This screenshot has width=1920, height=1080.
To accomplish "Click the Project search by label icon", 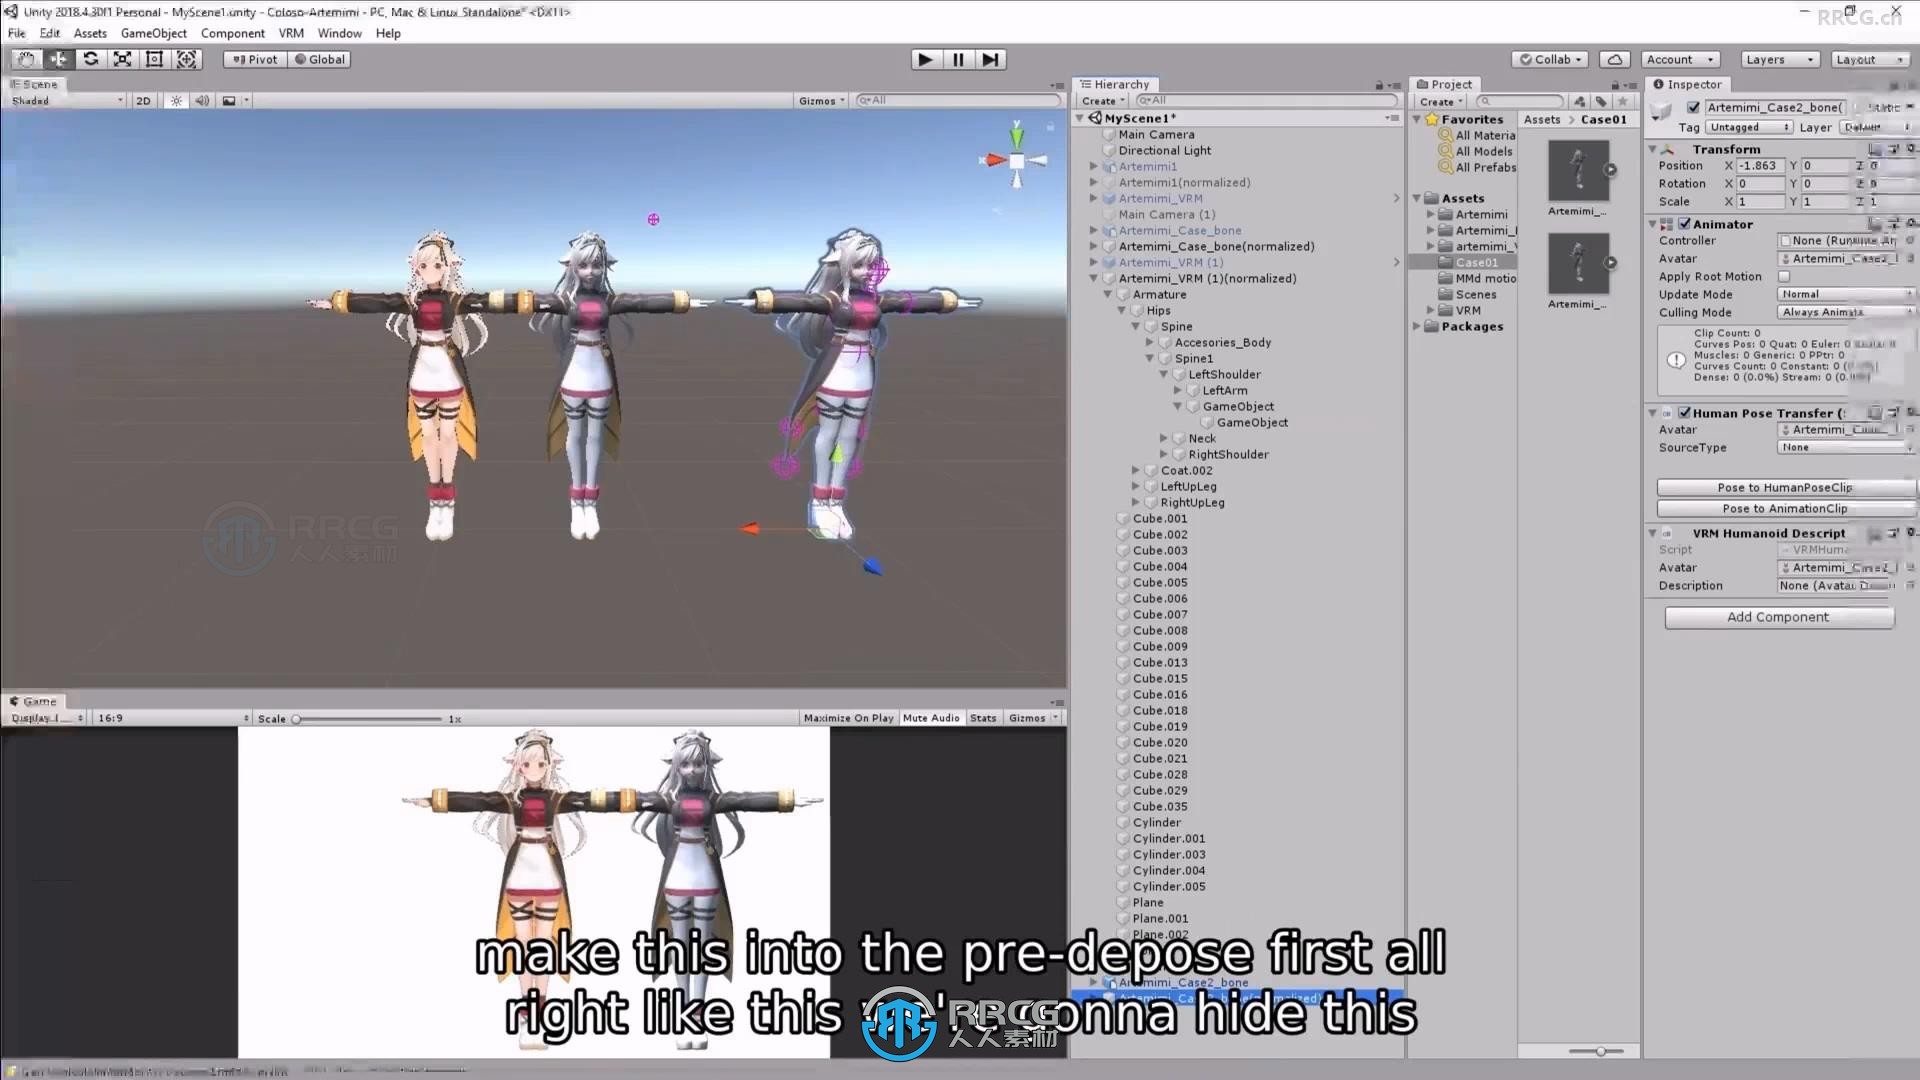I will tap(1601, 101).
